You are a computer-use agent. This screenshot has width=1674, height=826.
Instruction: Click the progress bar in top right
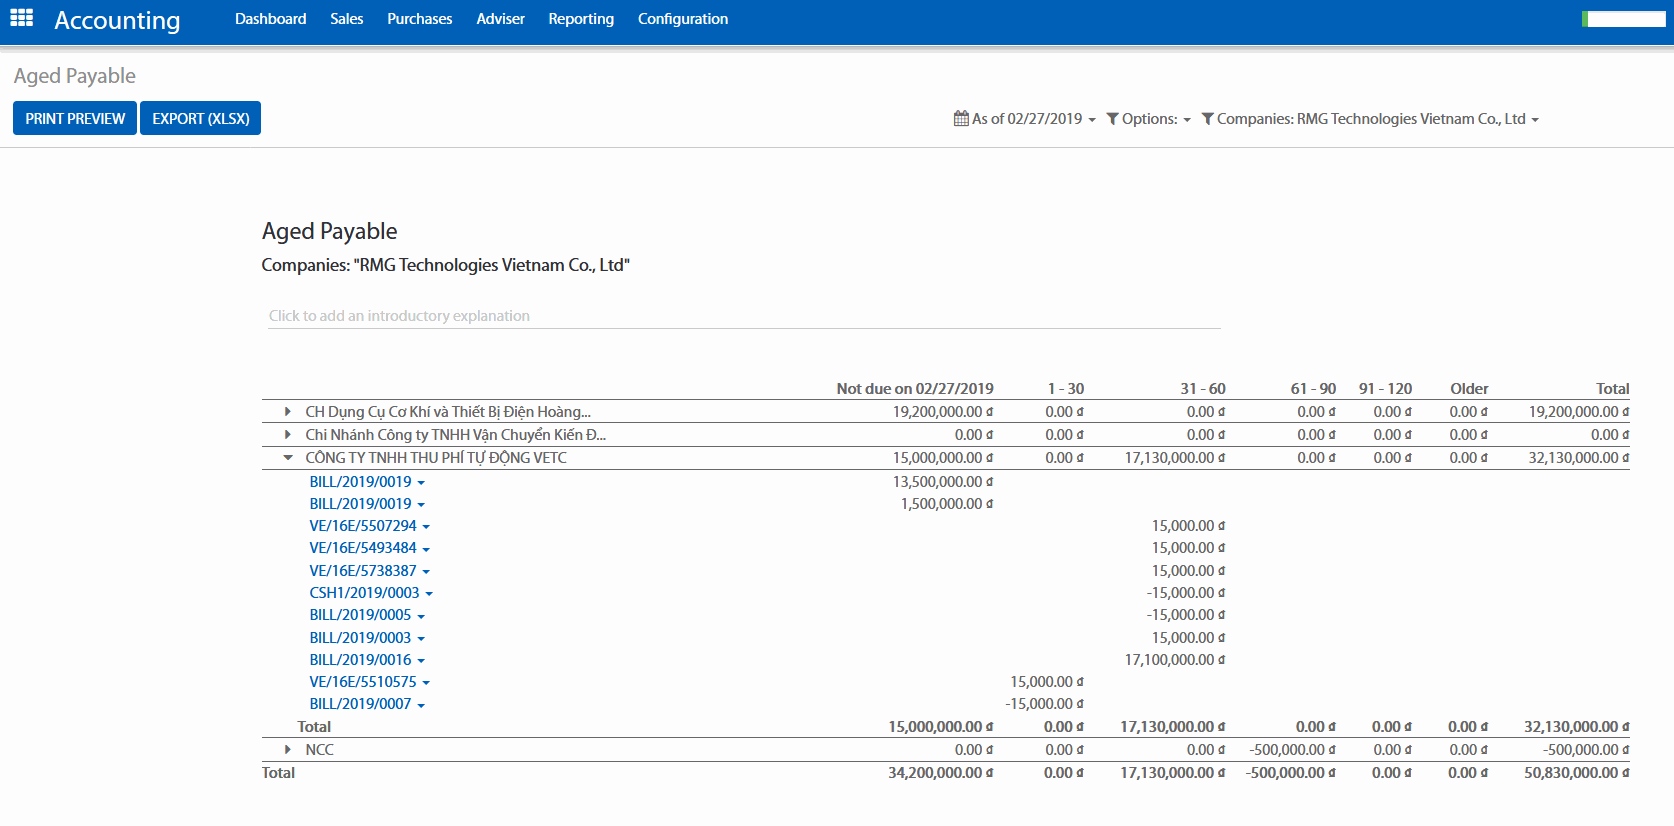click(1623, 19)
